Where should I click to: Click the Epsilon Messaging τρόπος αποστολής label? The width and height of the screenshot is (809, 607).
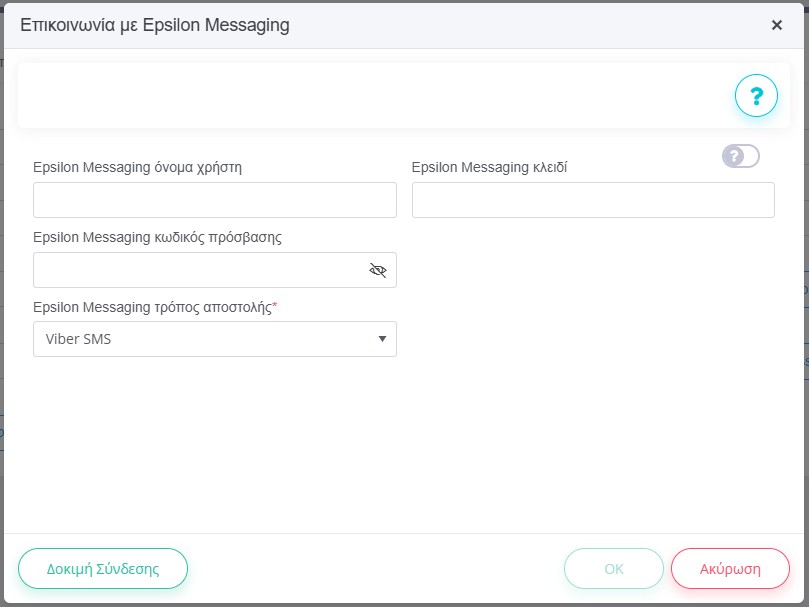pyautogui.click(x=152, y=307)
